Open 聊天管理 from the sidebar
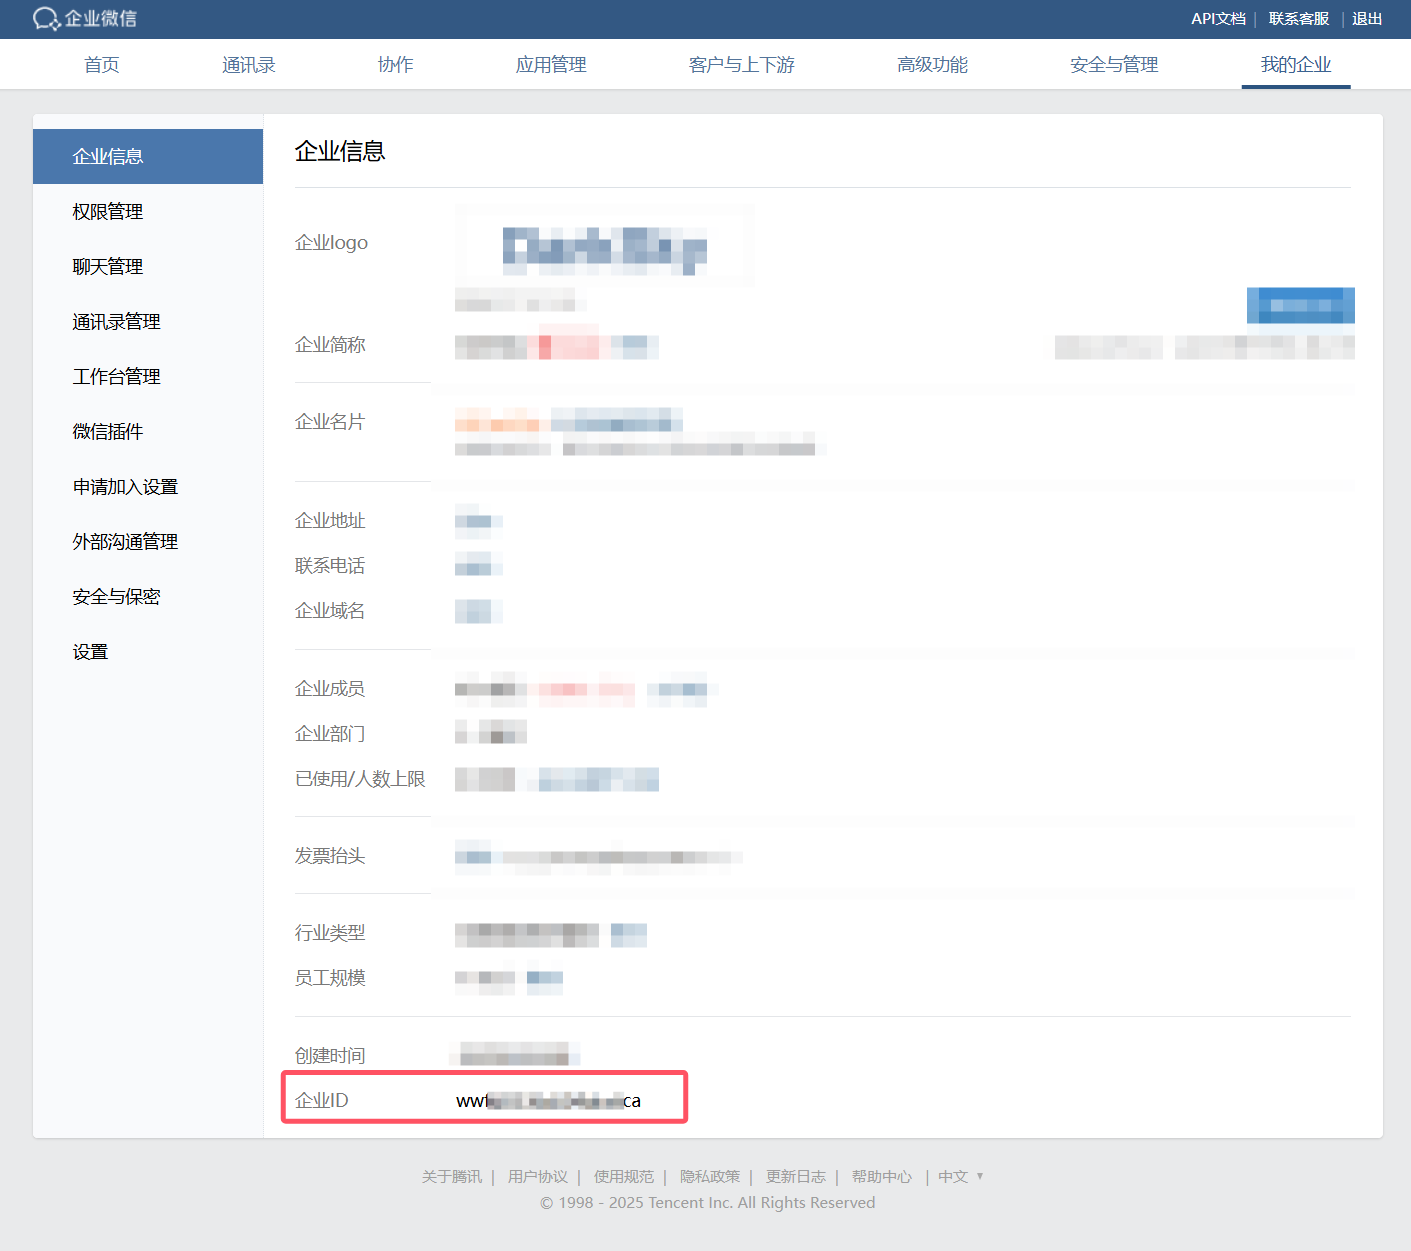 108,267
